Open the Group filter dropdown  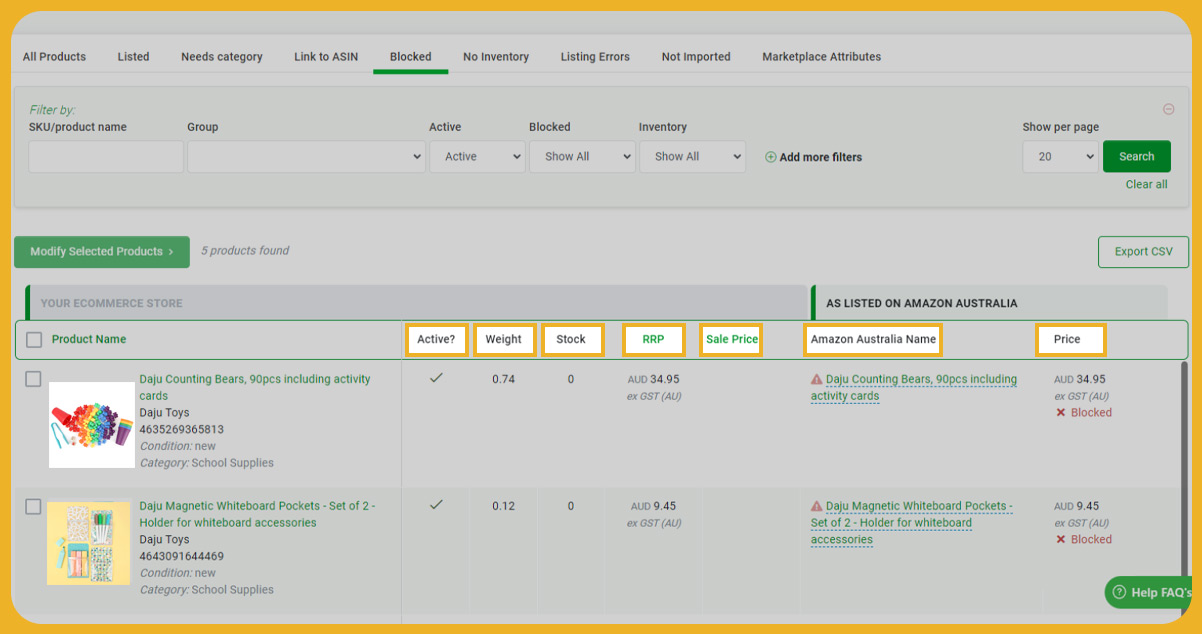coord(307,157)
